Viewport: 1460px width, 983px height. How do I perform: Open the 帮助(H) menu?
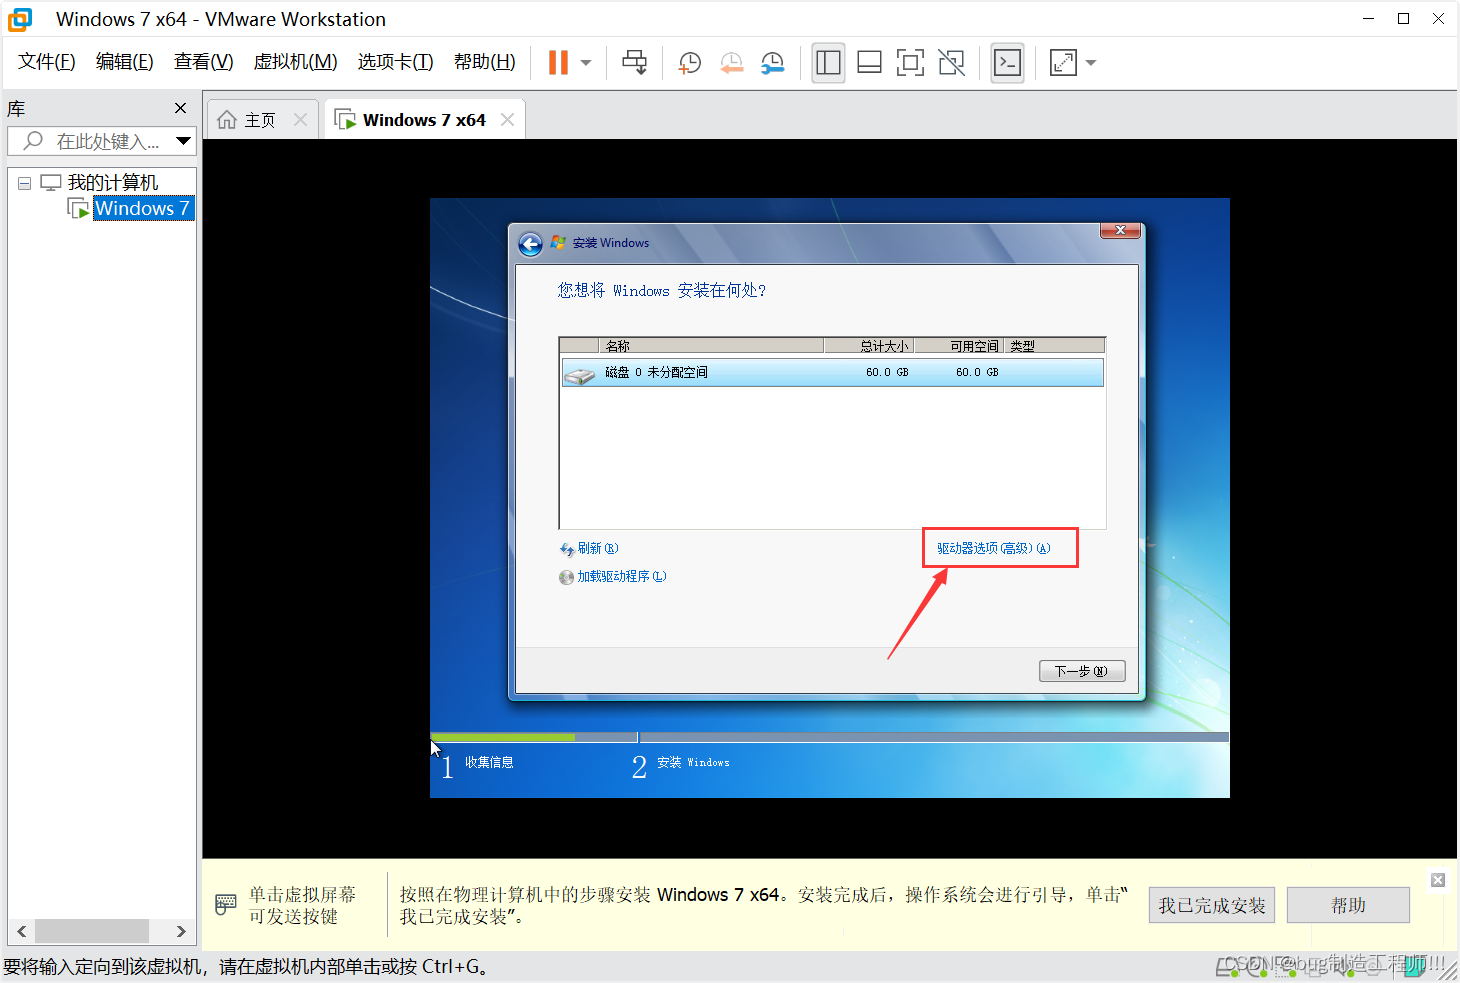484,62
